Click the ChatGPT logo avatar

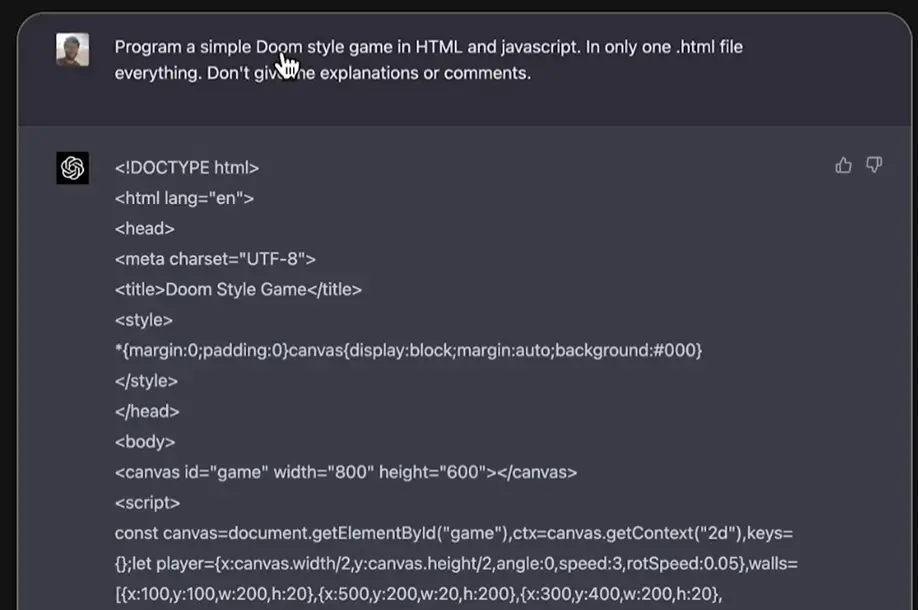point(73,168)
